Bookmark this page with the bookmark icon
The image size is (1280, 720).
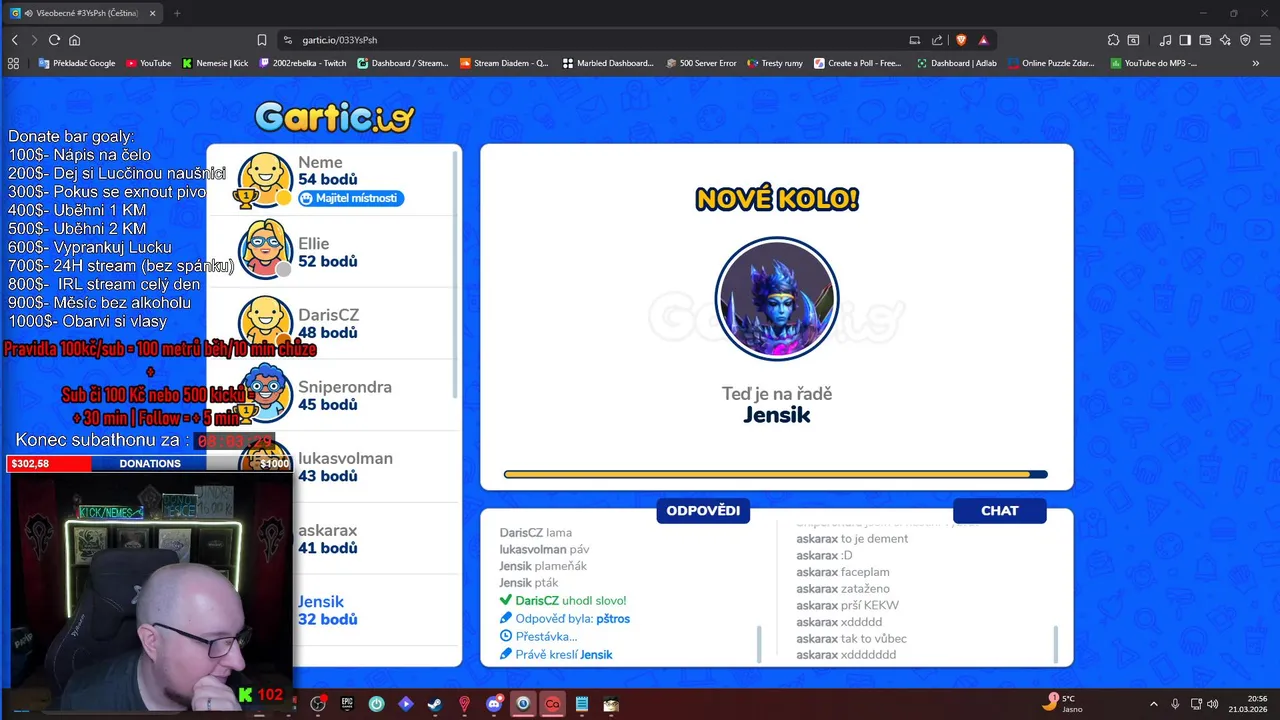(262, 40)
